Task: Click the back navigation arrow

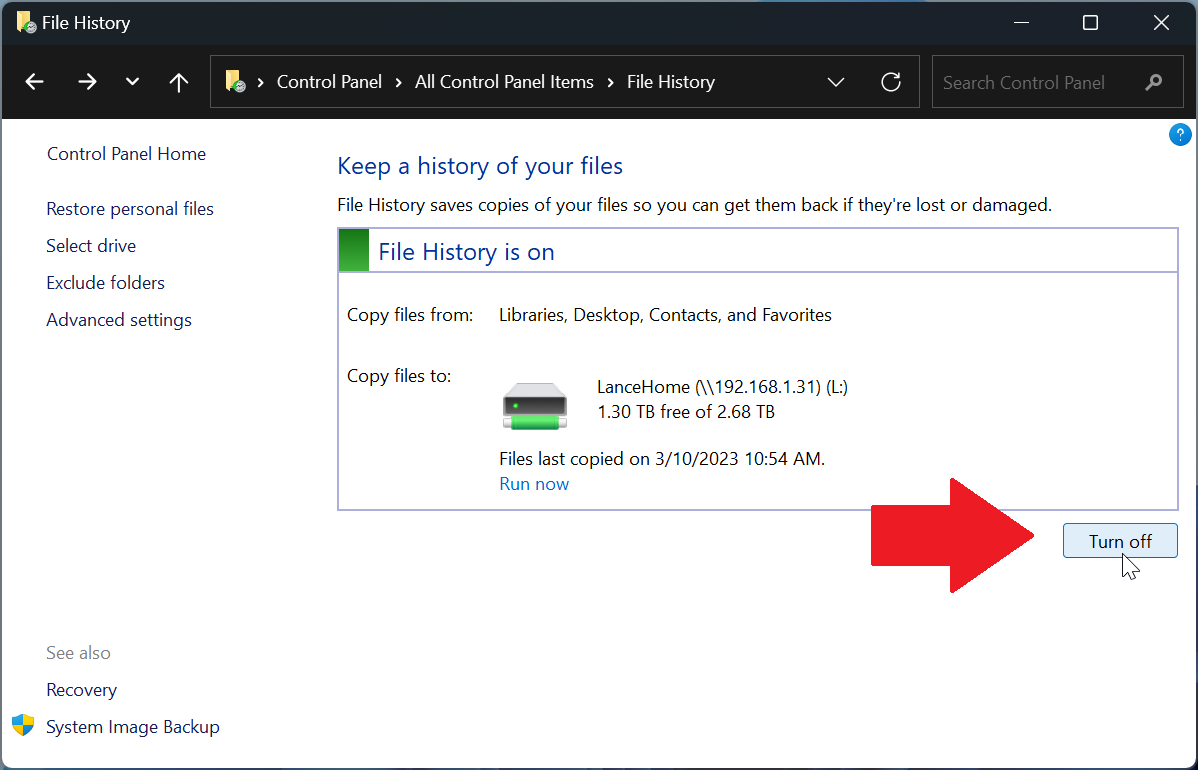Action: coord(34,82)
